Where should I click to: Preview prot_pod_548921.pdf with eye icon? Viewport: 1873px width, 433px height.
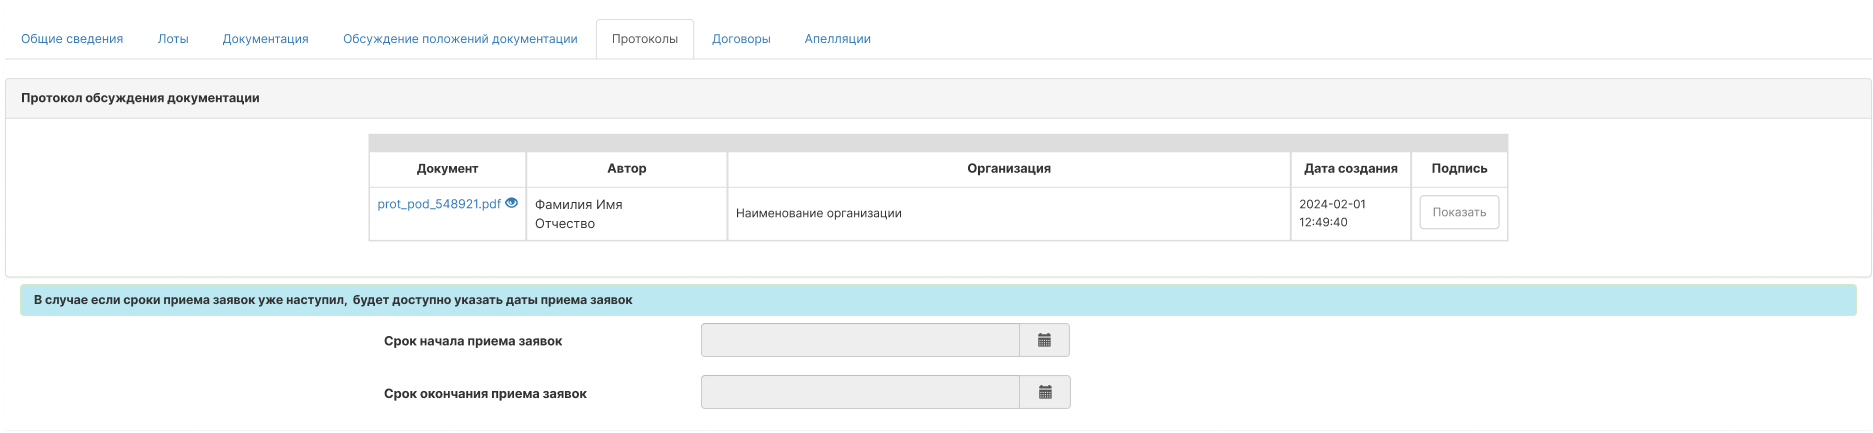tap(511, 203)
